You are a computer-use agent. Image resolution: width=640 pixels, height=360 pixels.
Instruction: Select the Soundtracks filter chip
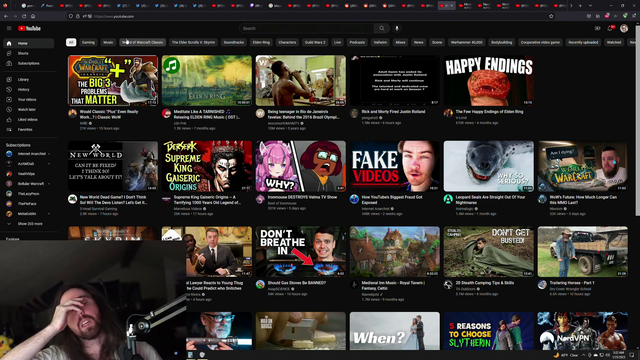(x=234, y=42)
